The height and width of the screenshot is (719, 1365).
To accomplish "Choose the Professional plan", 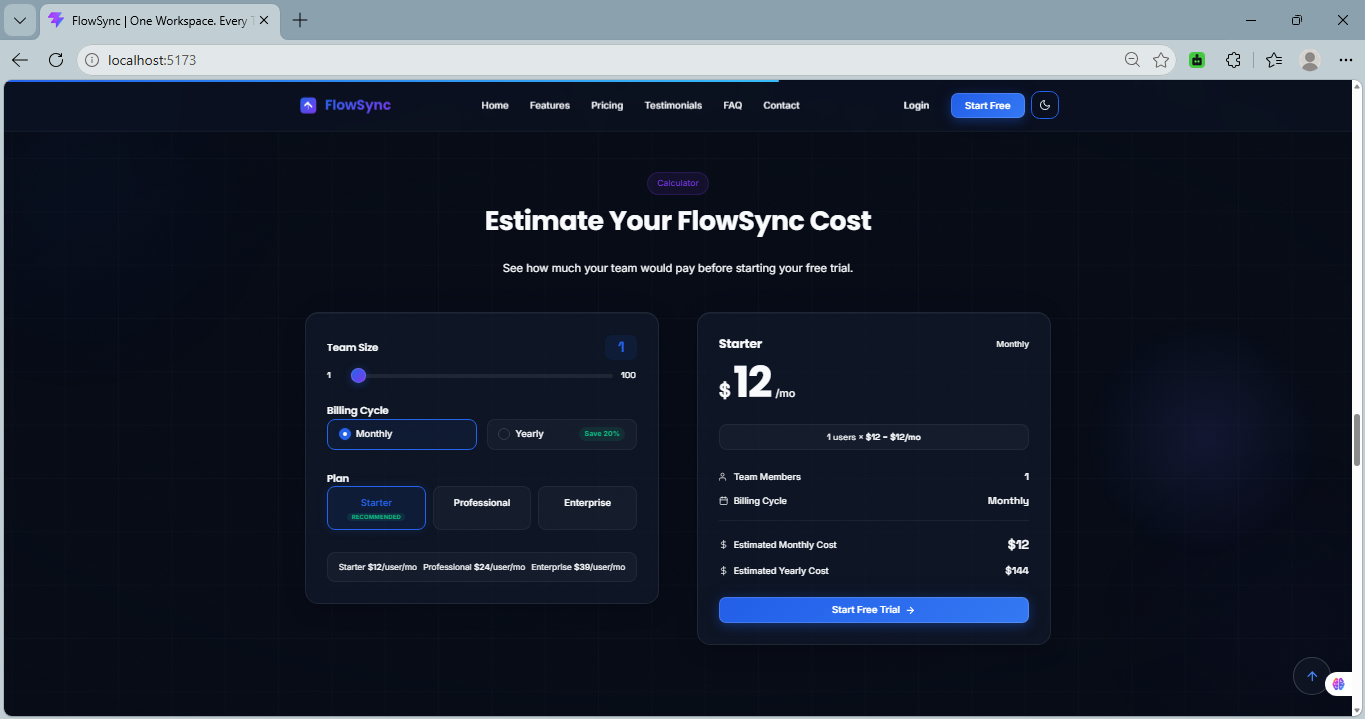I will 481,508.
